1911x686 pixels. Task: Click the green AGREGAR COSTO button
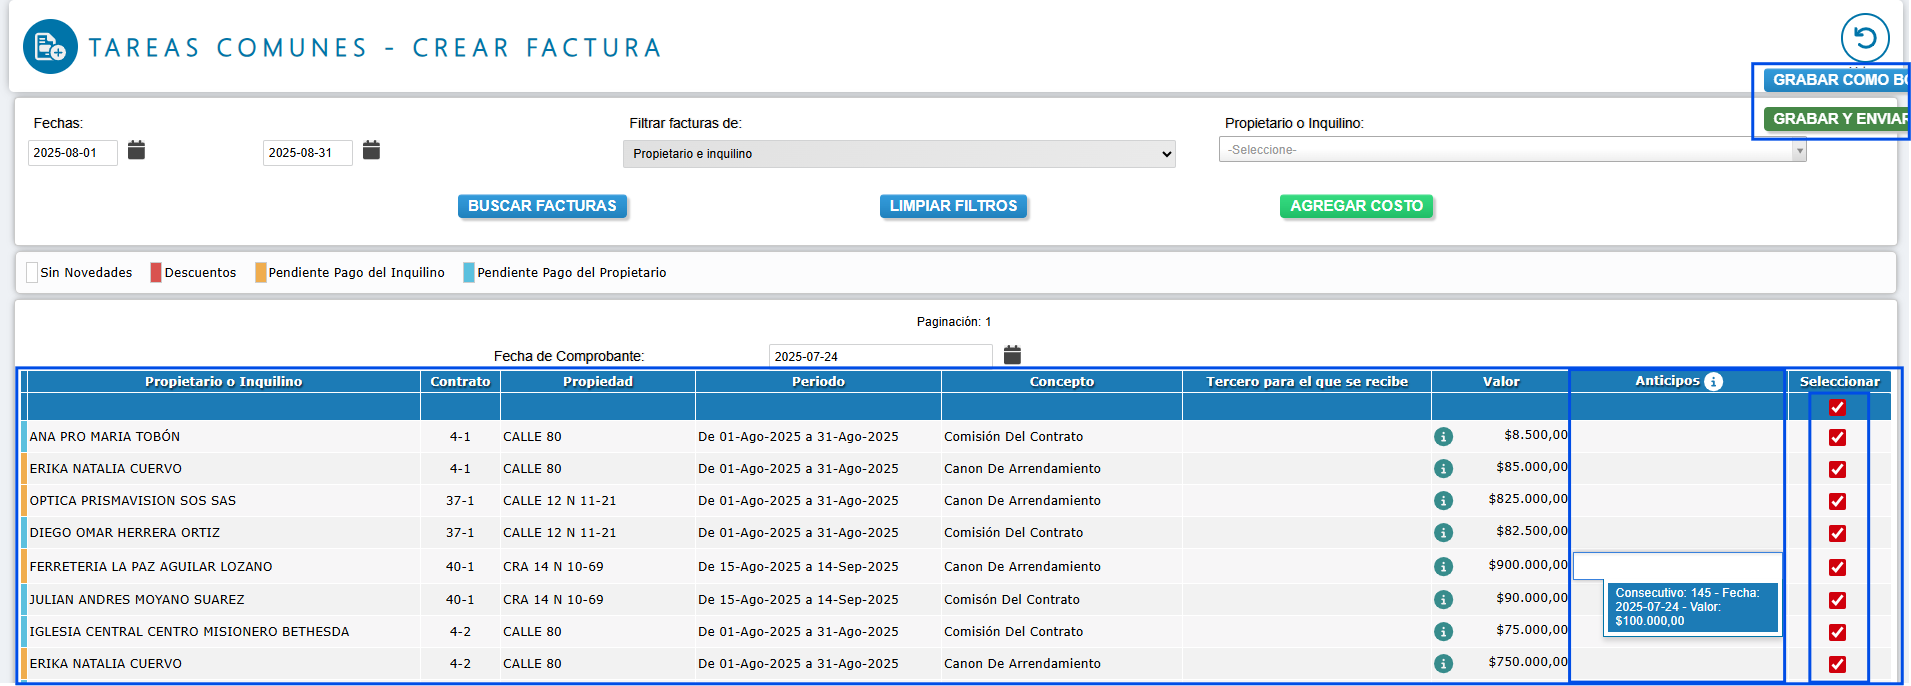(x=1356, y=206)
